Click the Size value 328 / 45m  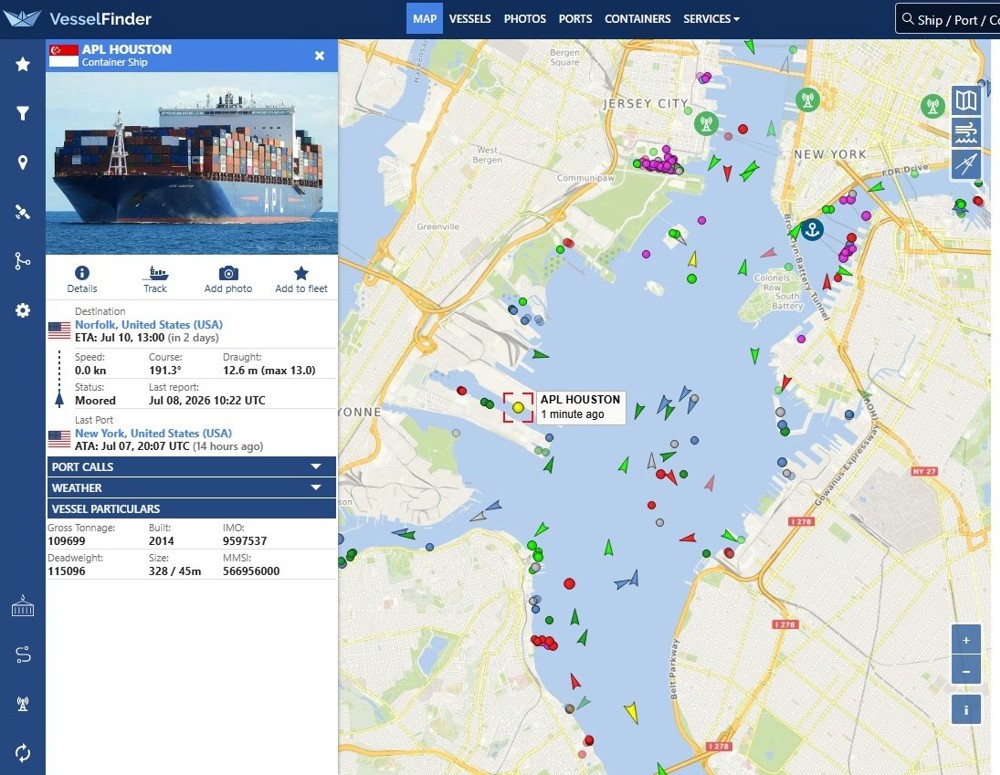coord(175,571)
